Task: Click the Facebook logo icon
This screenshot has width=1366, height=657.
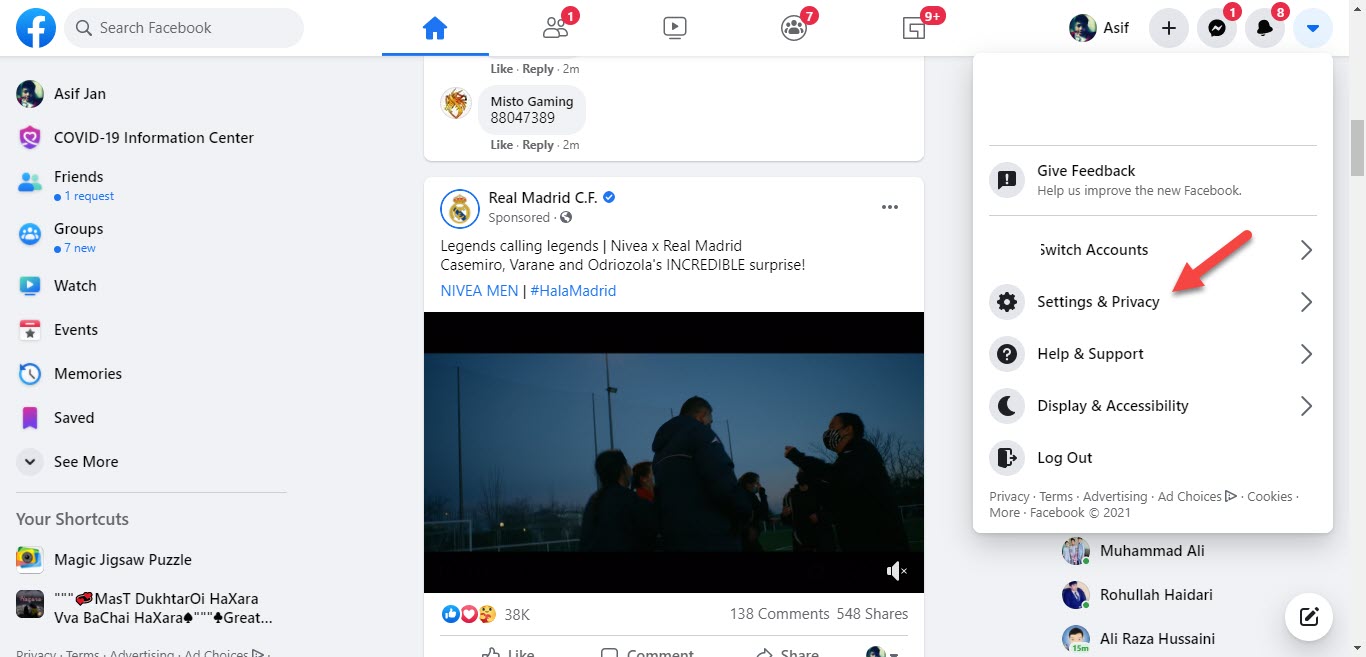Action: pyautogui.click(x=36, y=28)
